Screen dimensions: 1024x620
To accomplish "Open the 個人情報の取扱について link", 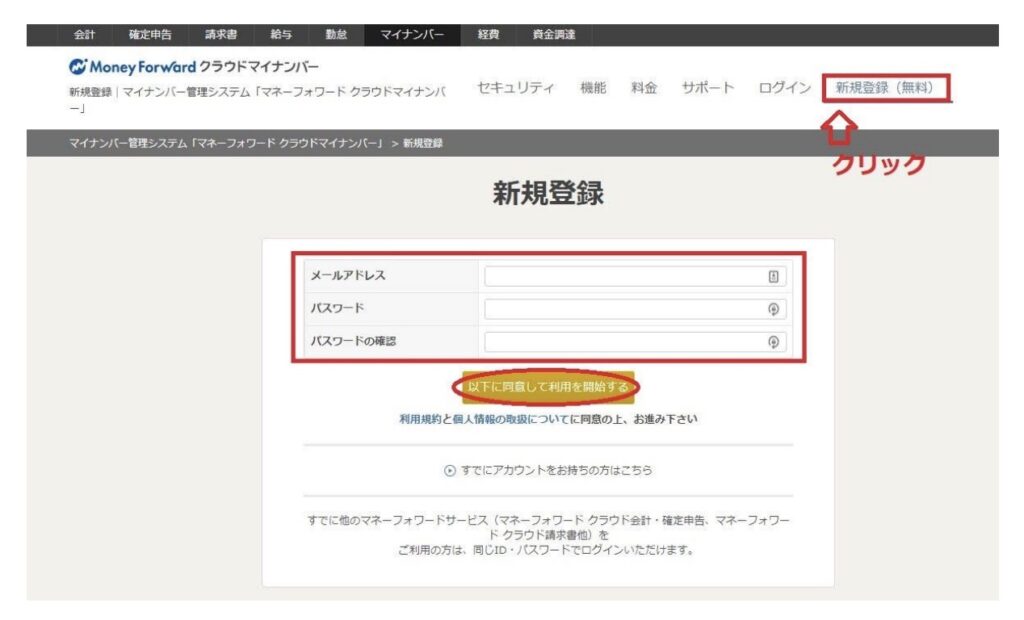I will point(511,419).
